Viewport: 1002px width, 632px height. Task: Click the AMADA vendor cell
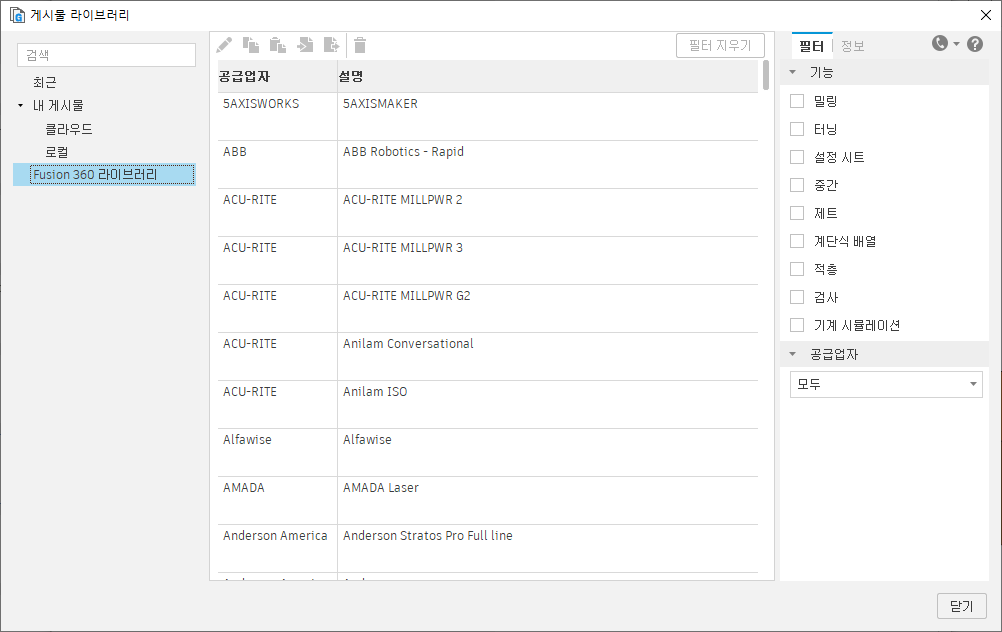pyautogui.click(x=277, y=500)
